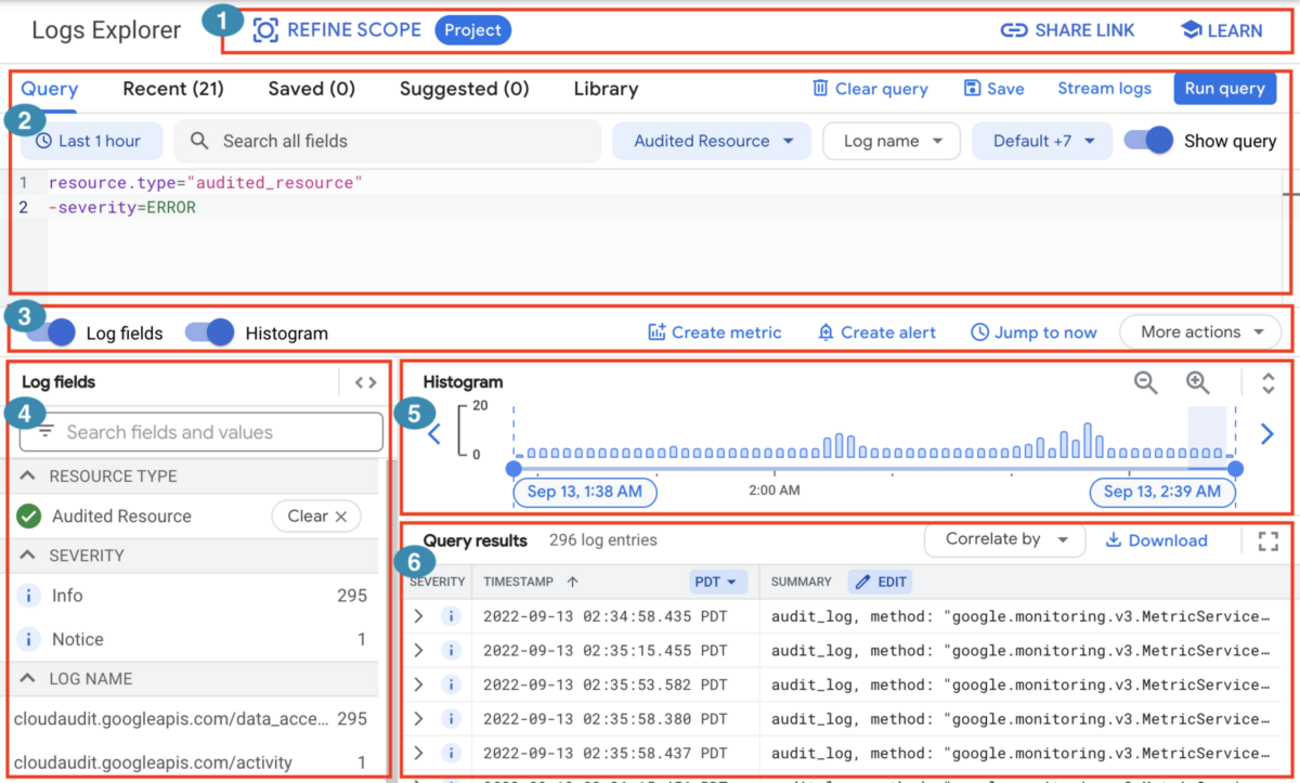The height and width of the screenshot is (783, 1300).
Task: Open the More actions dropdown
Action: pos(1200,332)
